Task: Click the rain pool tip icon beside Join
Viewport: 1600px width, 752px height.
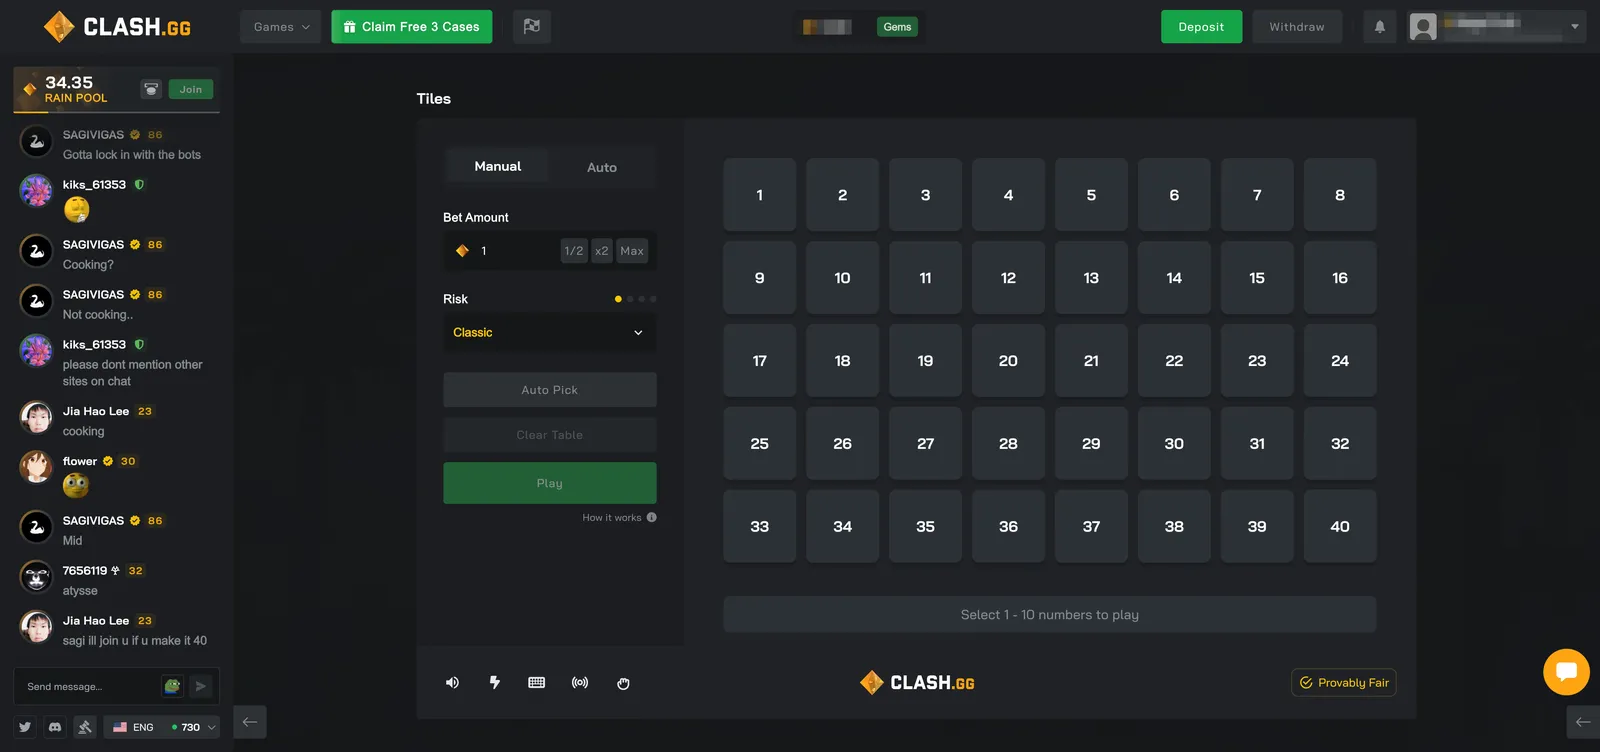Action: click(151, 89)
